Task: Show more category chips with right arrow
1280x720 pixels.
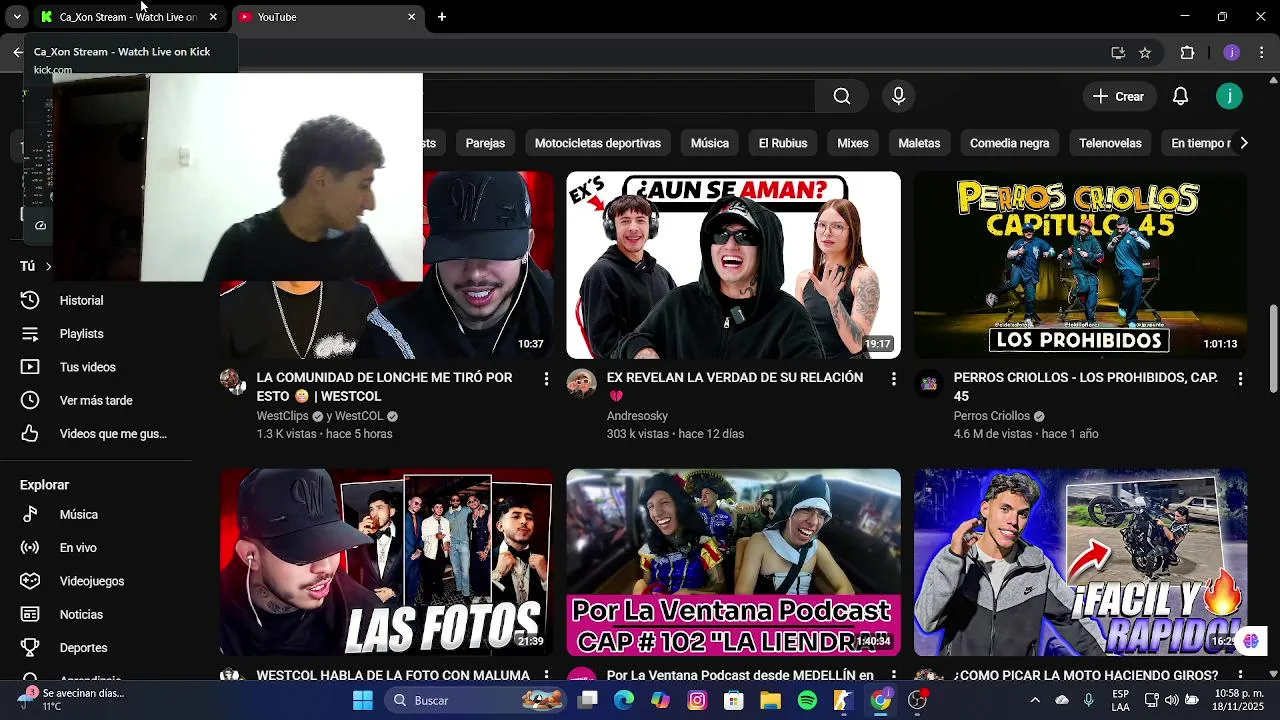Action: 1243,143
